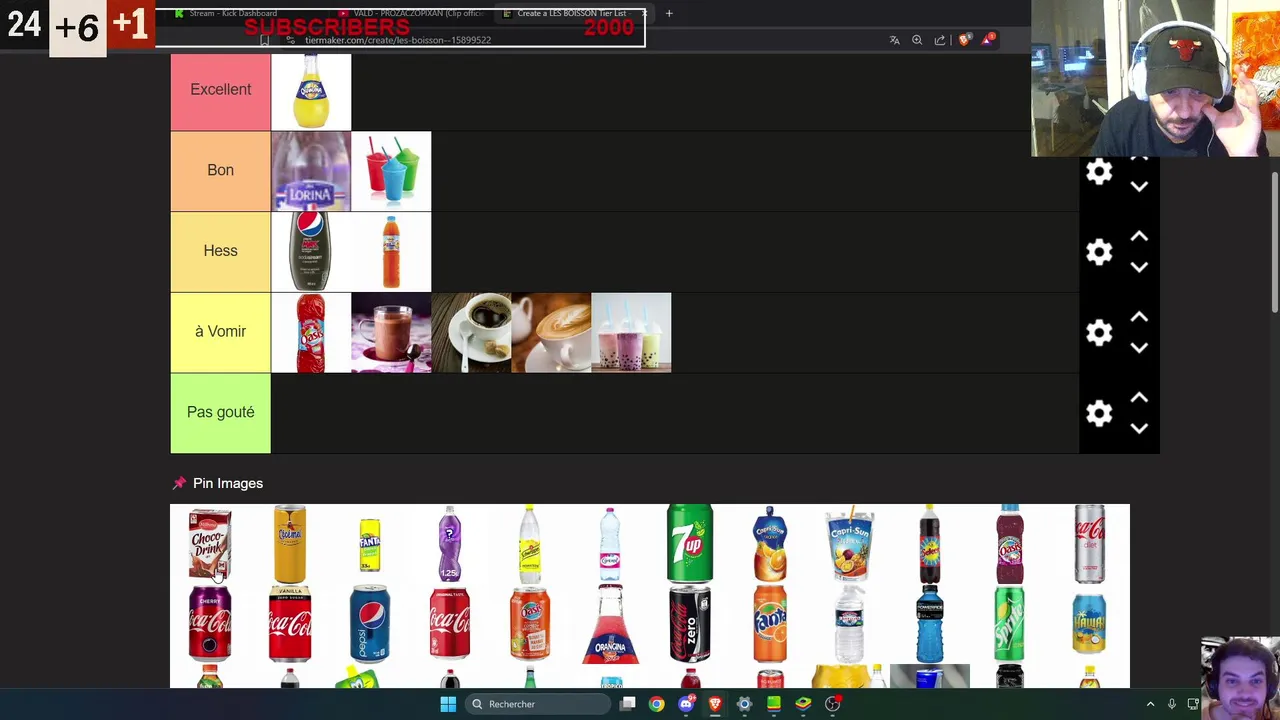The width and height of the screenshot is (1280, 720).
Task: Open Discord from the taskbar
Action: tap(686, 704)
